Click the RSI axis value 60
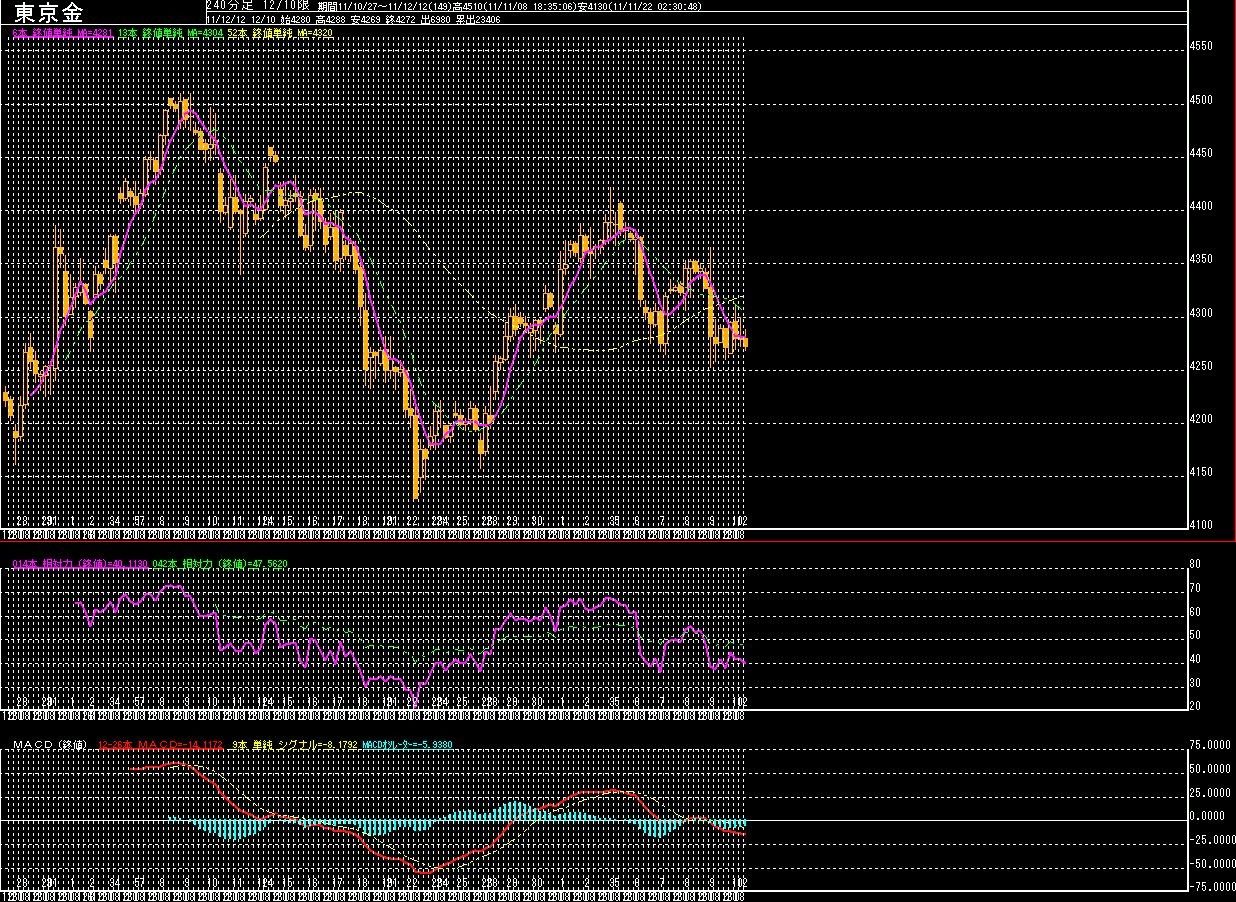The height and width of the screenshot is (902, 1236). [1194, 612]
